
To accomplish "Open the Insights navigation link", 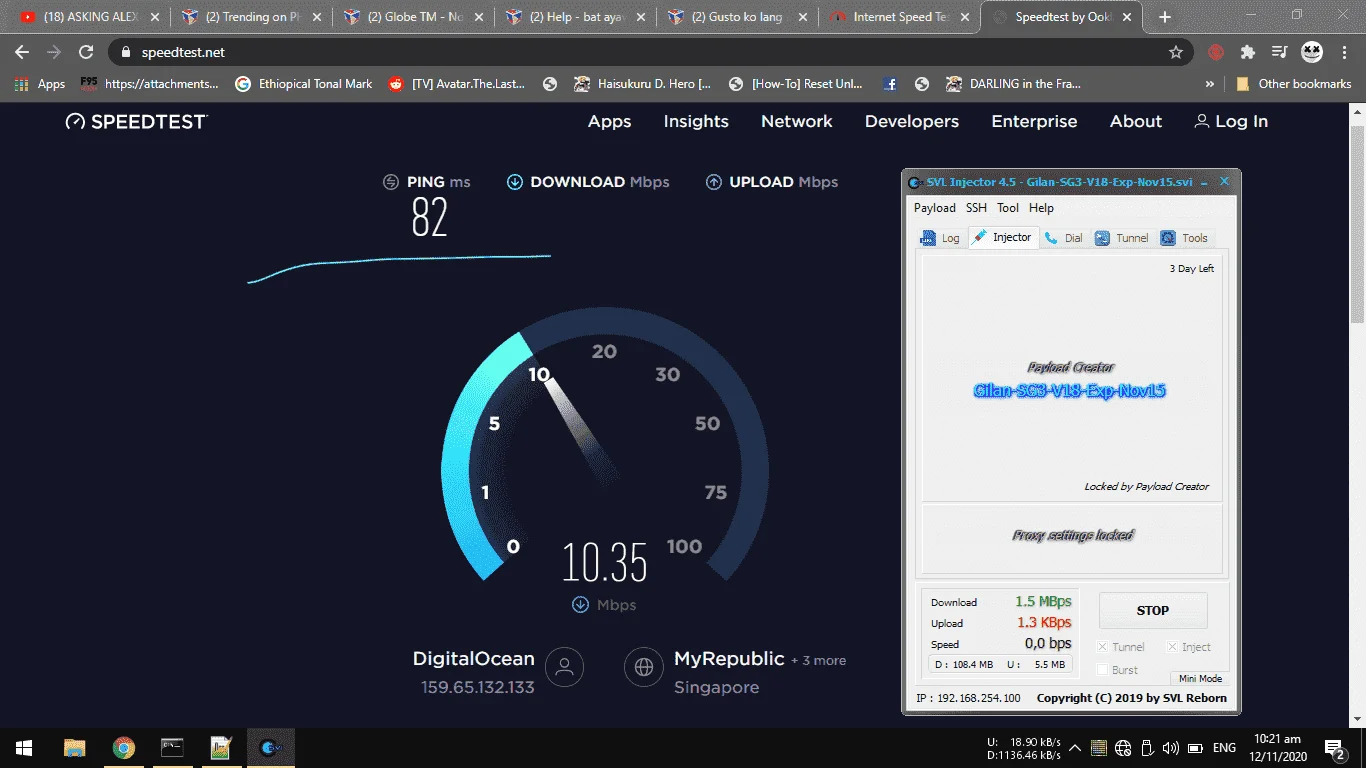I will pyautogui.click(x=696, y=121).
